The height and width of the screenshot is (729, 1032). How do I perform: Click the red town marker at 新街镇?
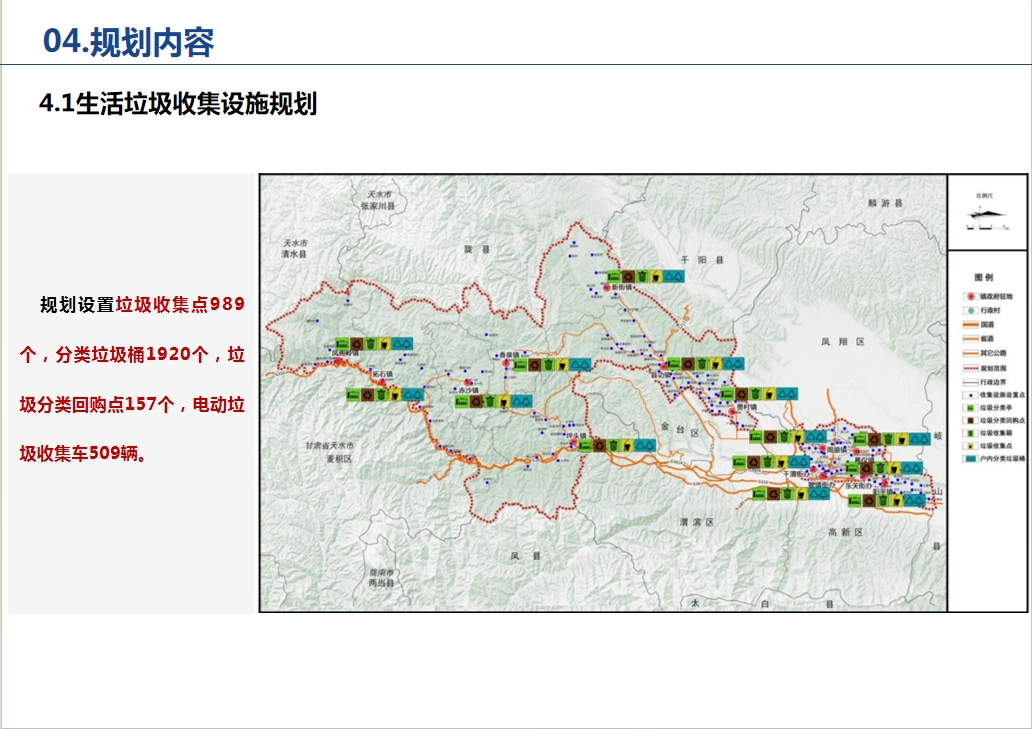(605, 288)
